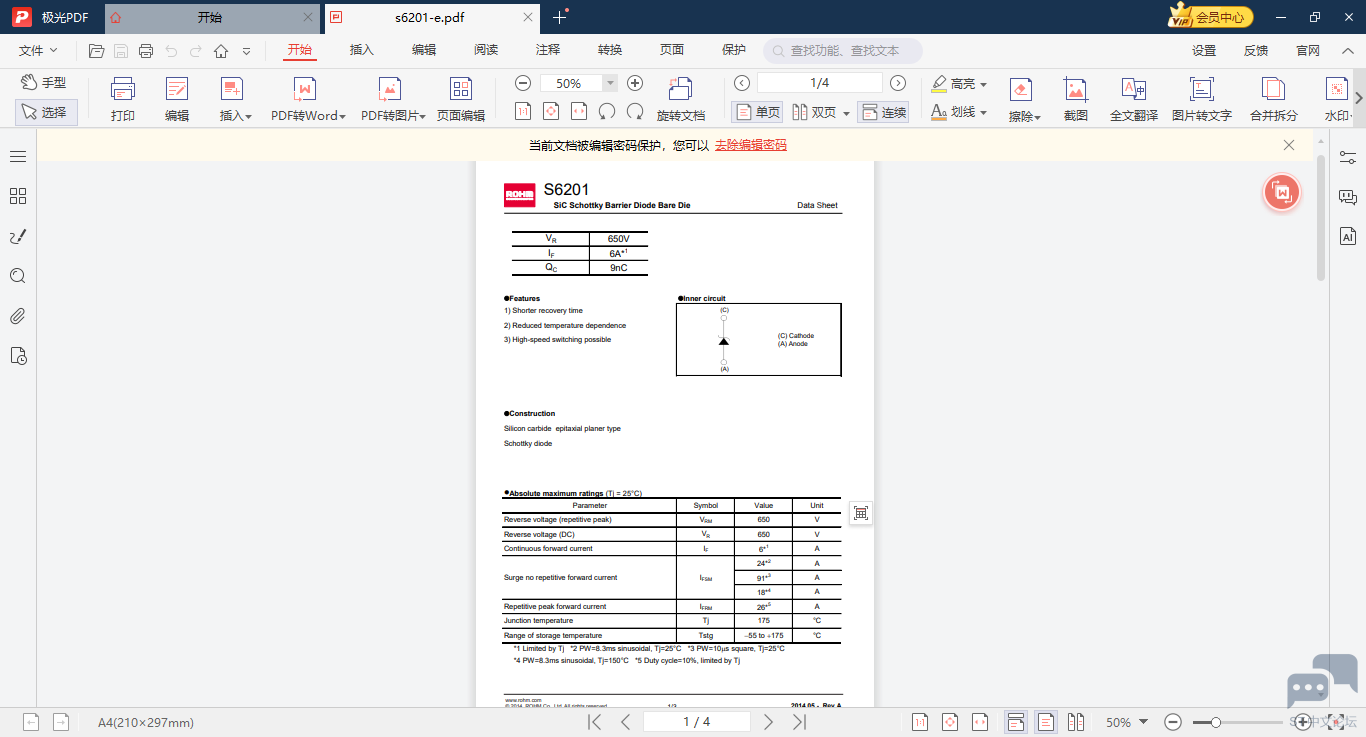Screen dimensions: 1366x737
Task: Click the zoom in plus icon in ribbon
Action: tap(634, 83)
